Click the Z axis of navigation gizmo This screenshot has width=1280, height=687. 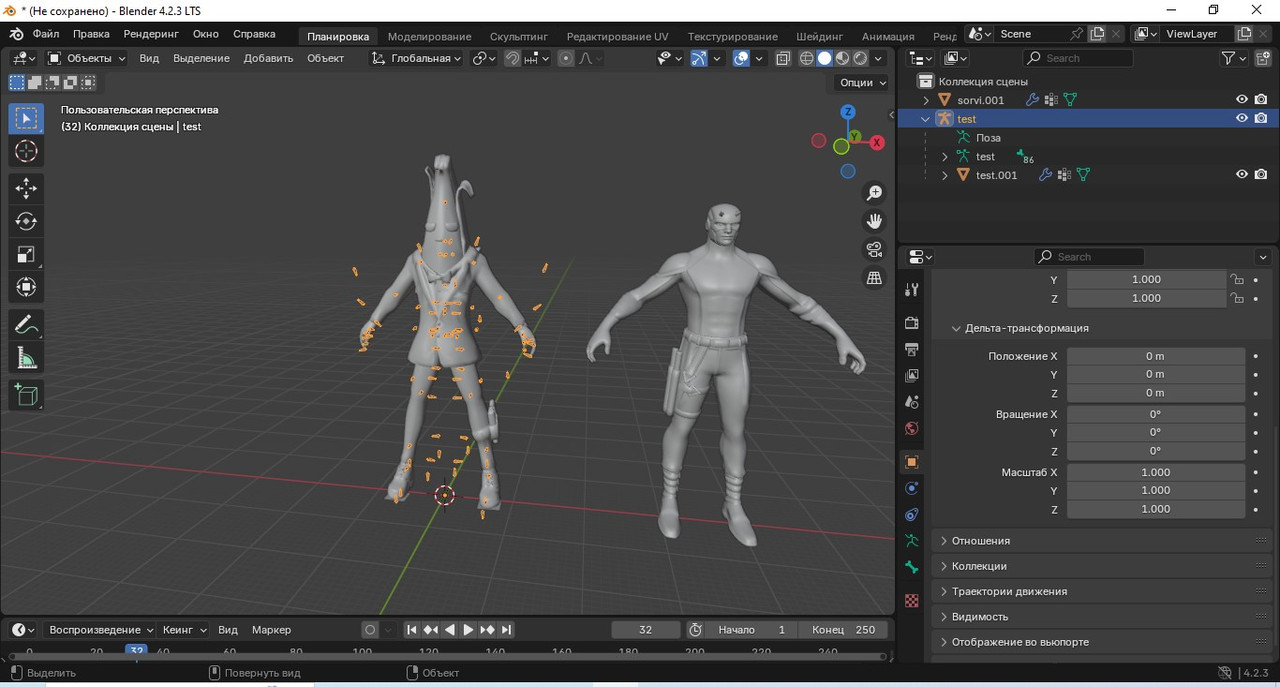tap(848, 112)
